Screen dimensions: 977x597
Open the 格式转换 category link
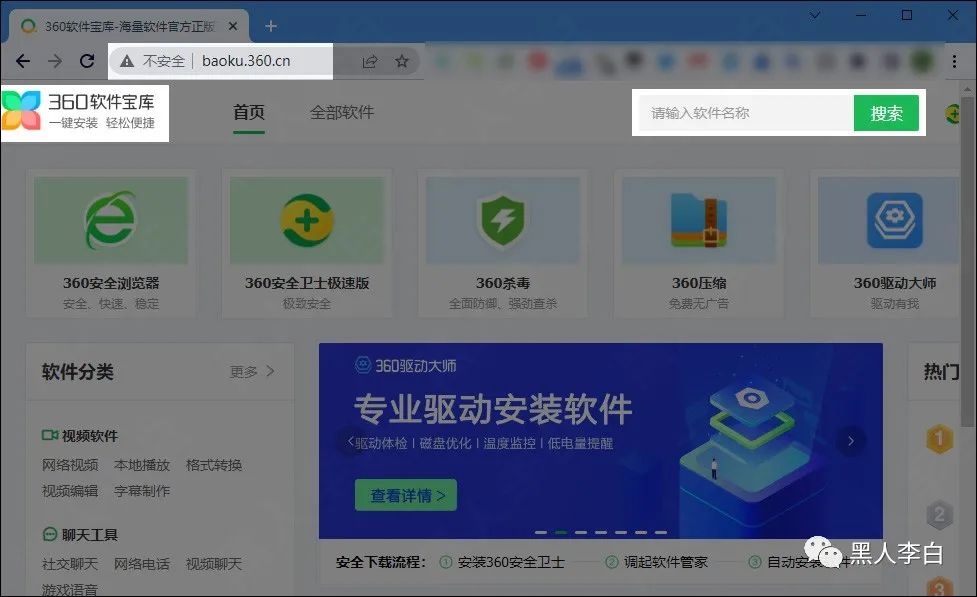214,465
